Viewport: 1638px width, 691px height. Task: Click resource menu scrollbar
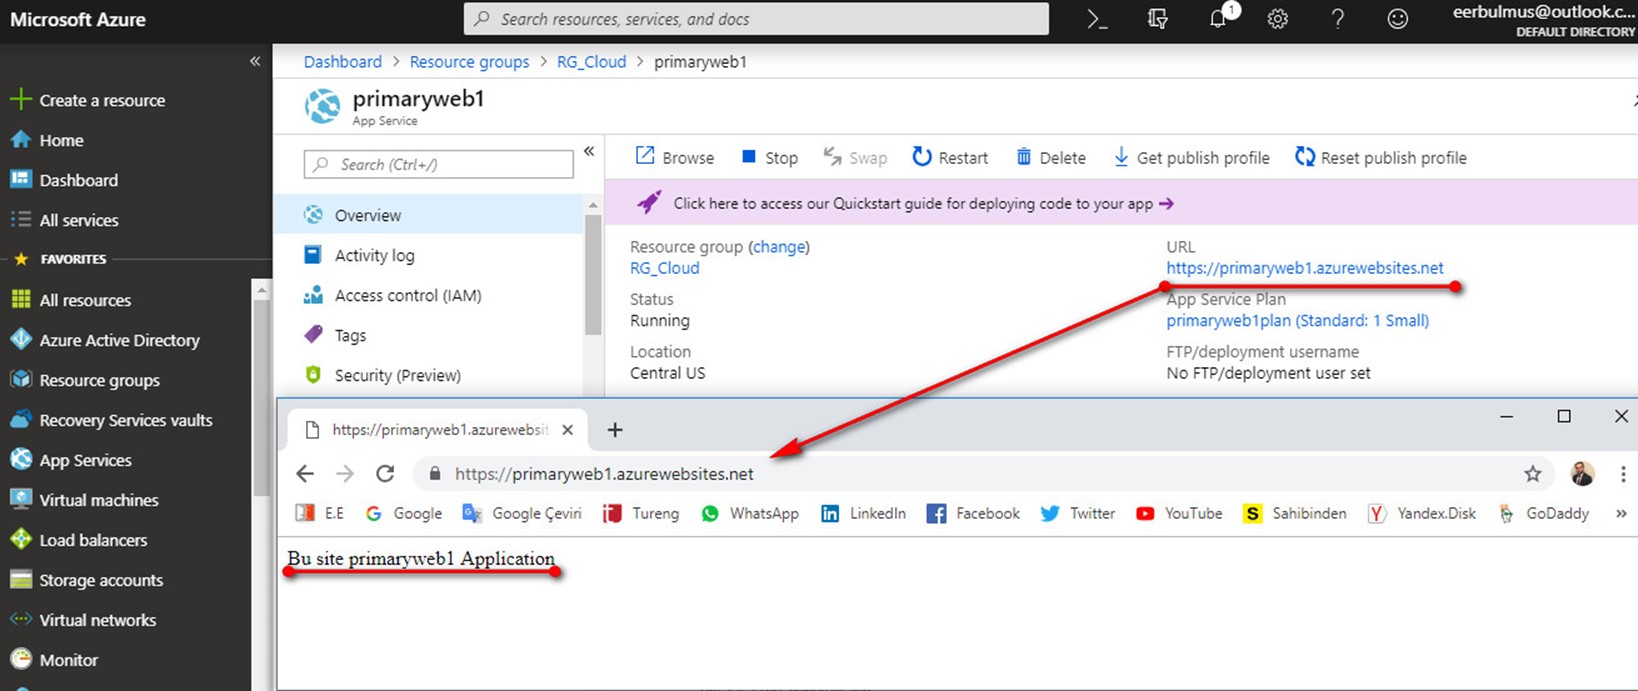(x=593, y=275)
